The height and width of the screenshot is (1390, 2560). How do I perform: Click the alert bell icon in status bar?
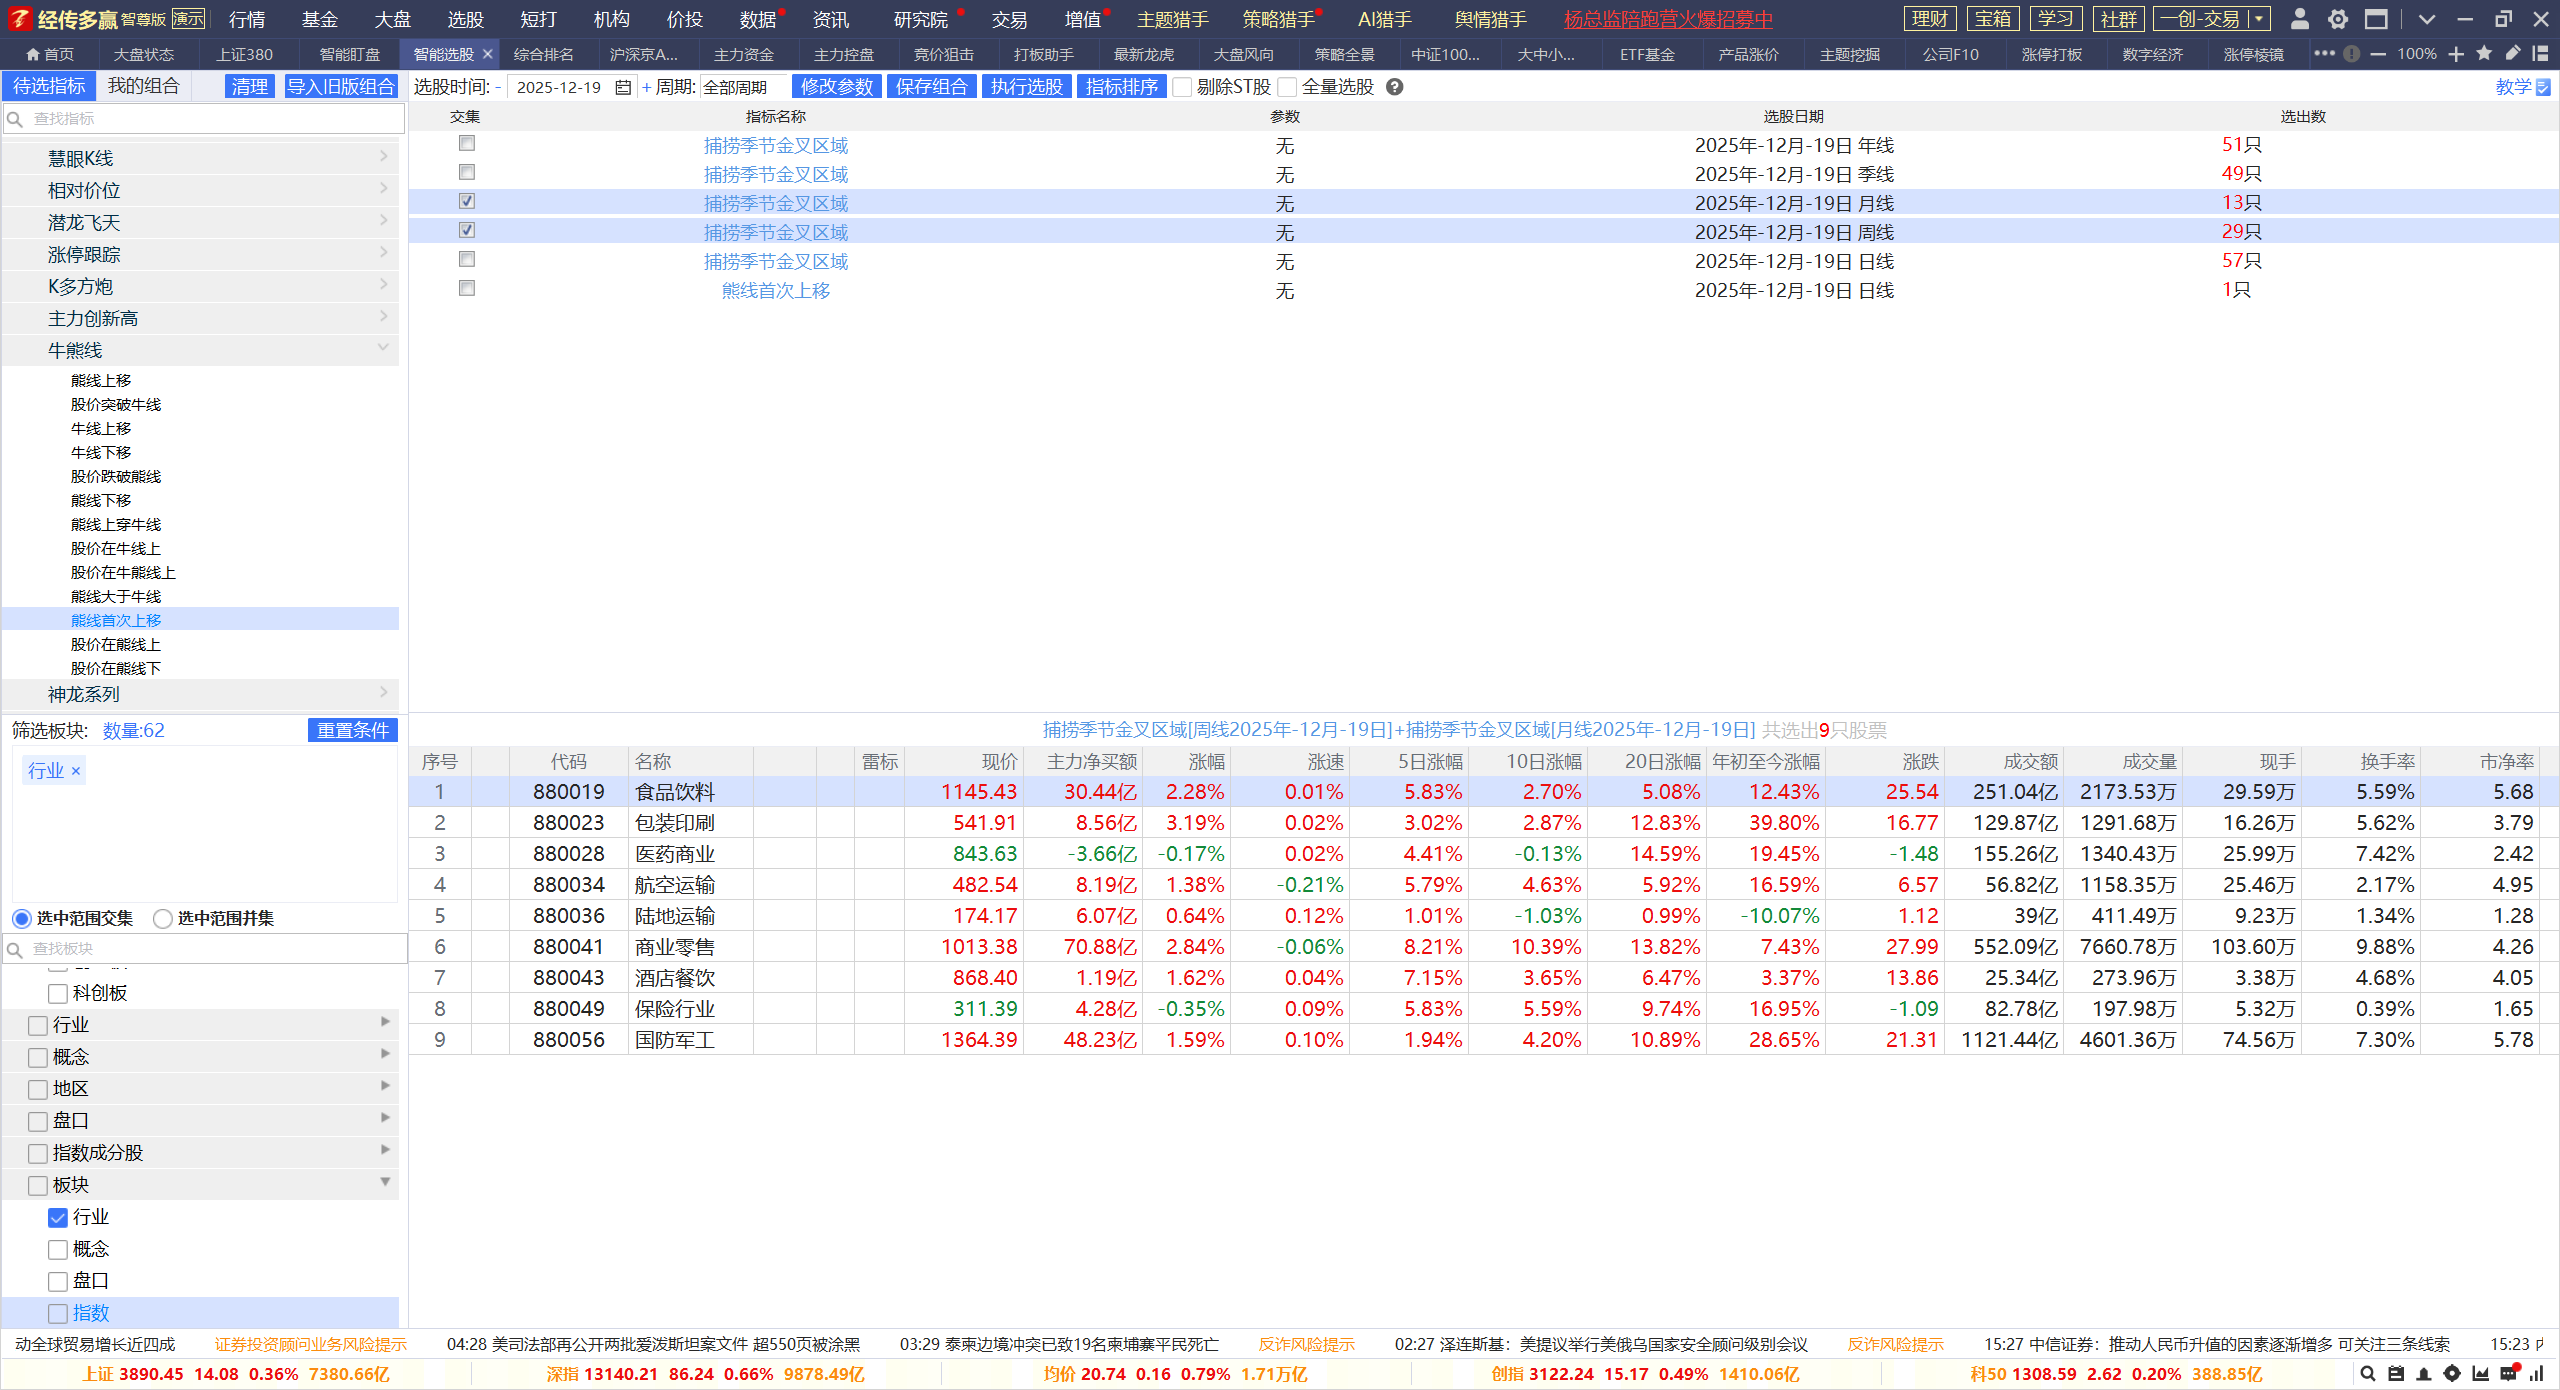(2423, 1374)
